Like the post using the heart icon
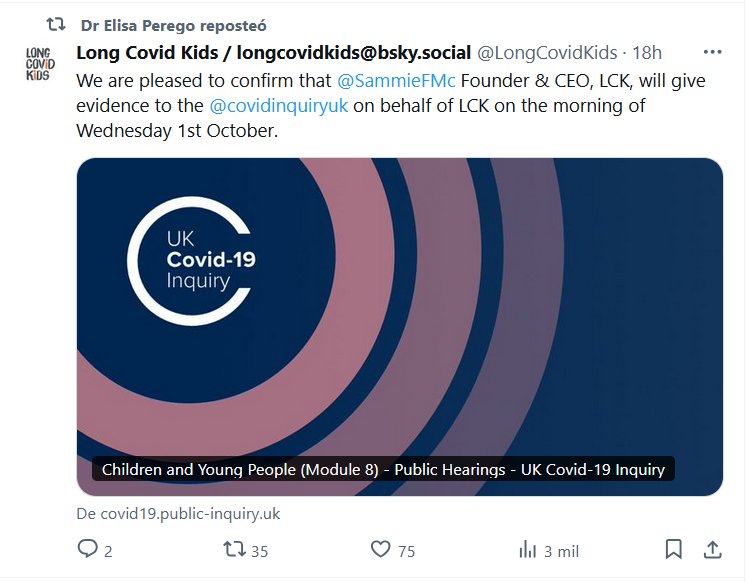Screen dimensions: 748x582 click(380, 549)
